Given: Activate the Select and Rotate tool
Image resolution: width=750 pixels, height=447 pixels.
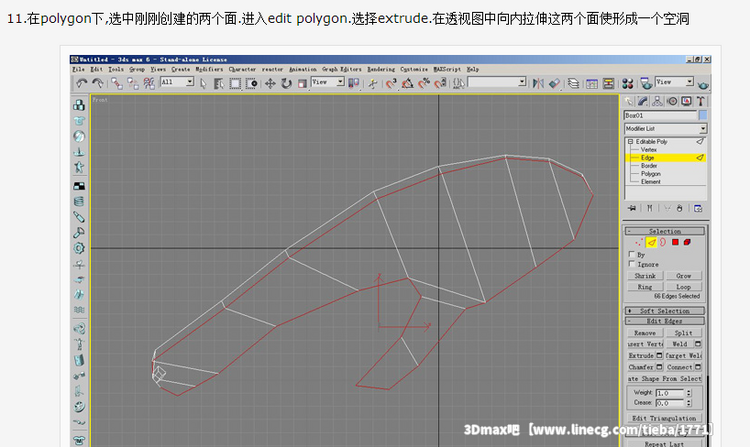Looking at the screenshot, I should coord(286,84).
